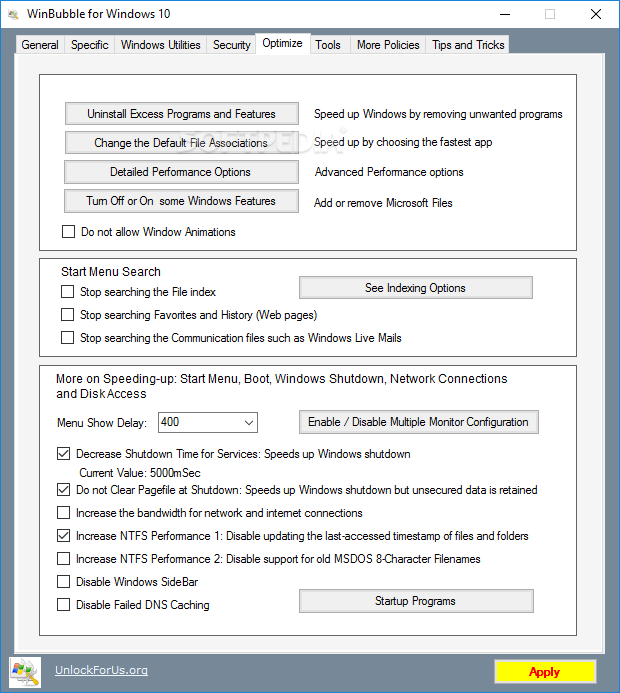The width and height of the screenshot is (620, 693).
Task: Uncheck Do not Clear Pagefile at Shutdown
Action: (x=64, y=490)
